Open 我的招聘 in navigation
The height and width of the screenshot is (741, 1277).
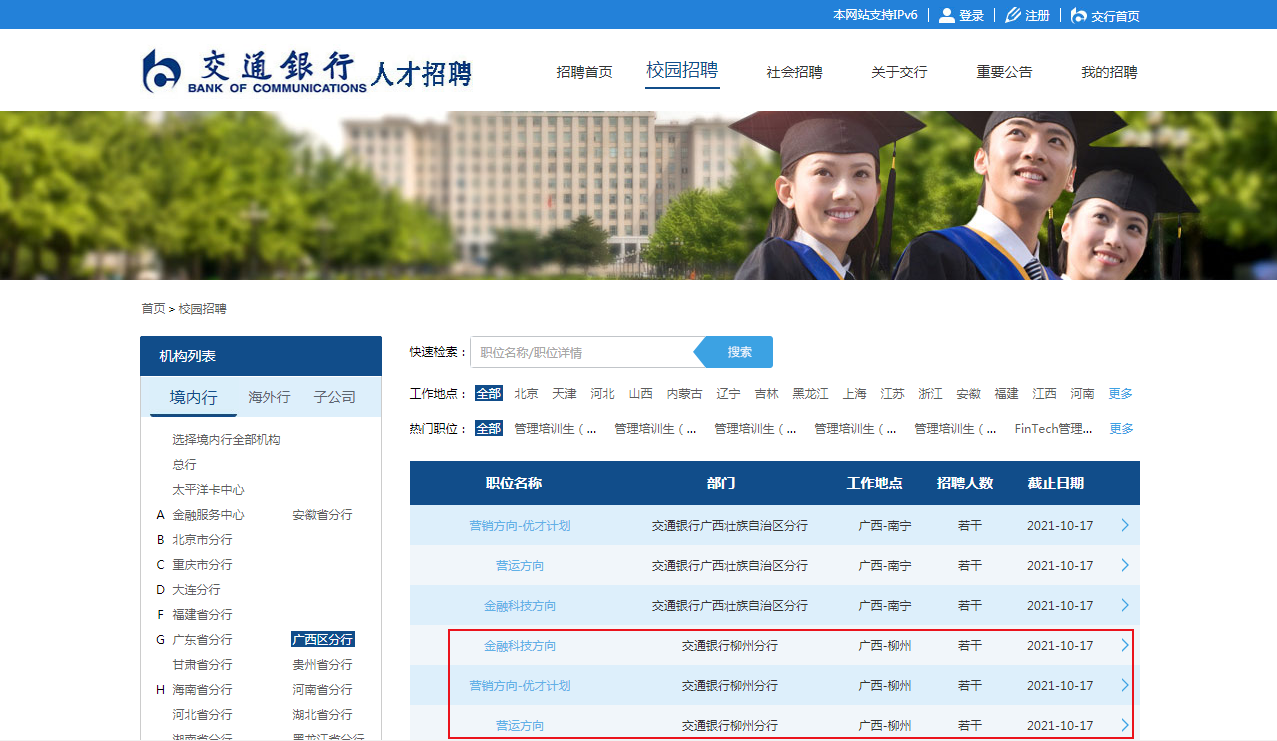tap(1109, 72)
